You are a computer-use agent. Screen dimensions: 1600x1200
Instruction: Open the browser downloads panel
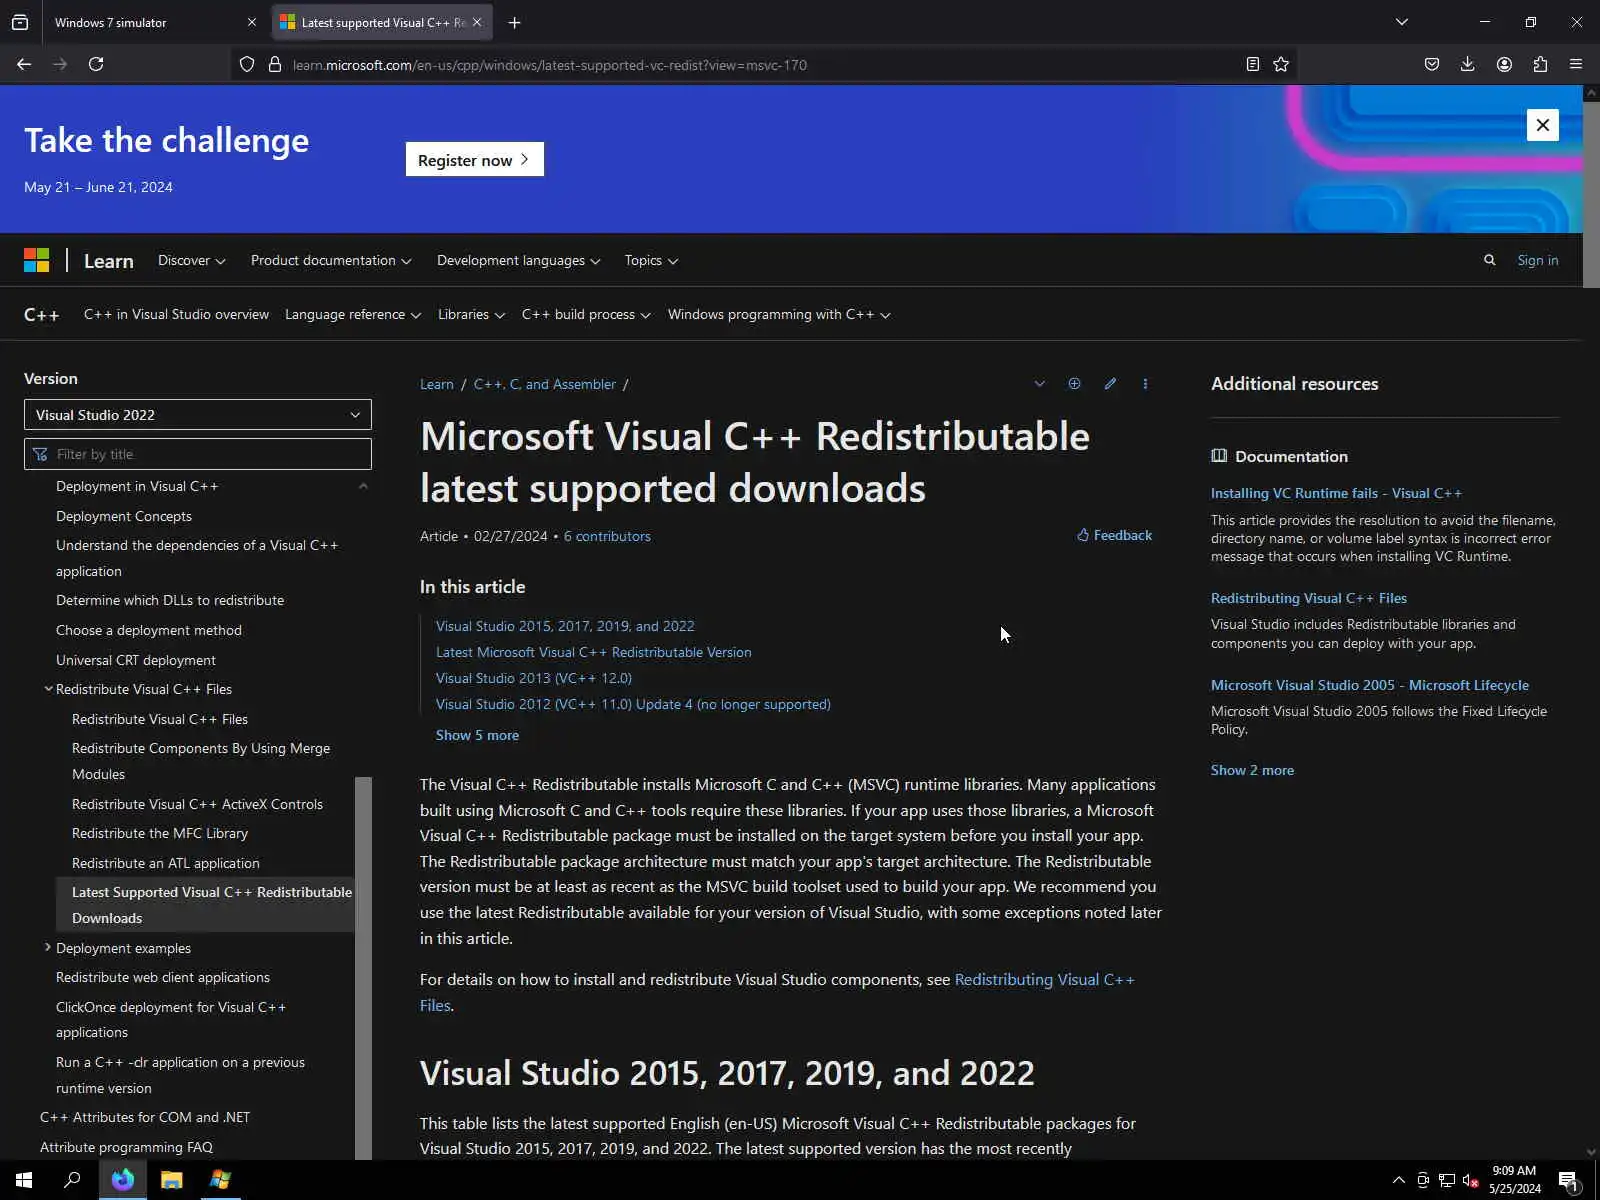coord(1467,64)
